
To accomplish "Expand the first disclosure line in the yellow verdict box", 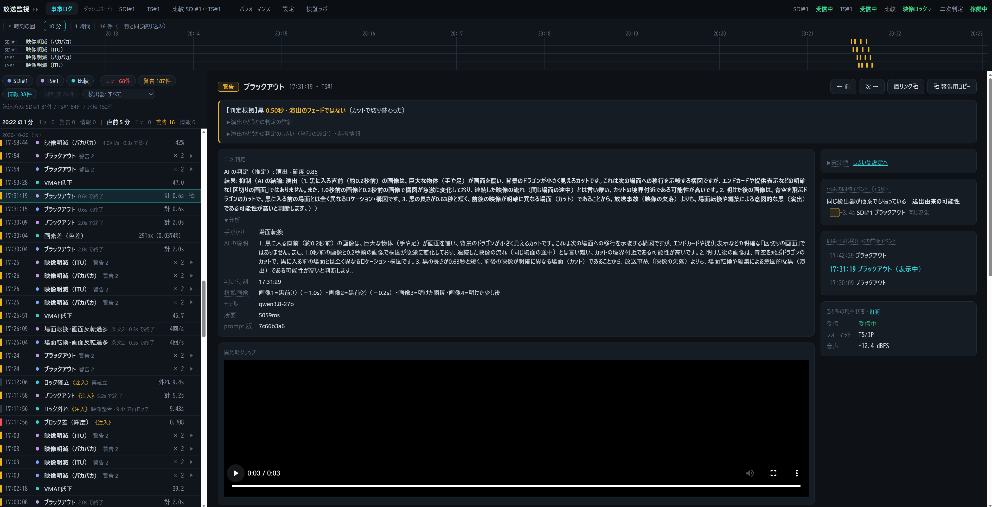I will click(259, 122).
